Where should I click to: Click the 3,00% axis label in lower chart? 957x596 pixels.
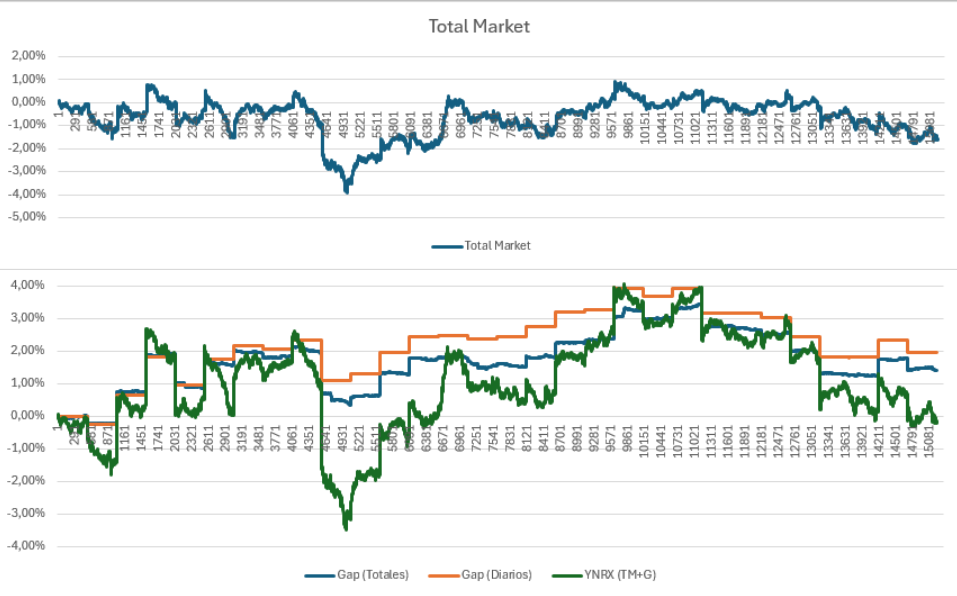(x=27, y=318)
